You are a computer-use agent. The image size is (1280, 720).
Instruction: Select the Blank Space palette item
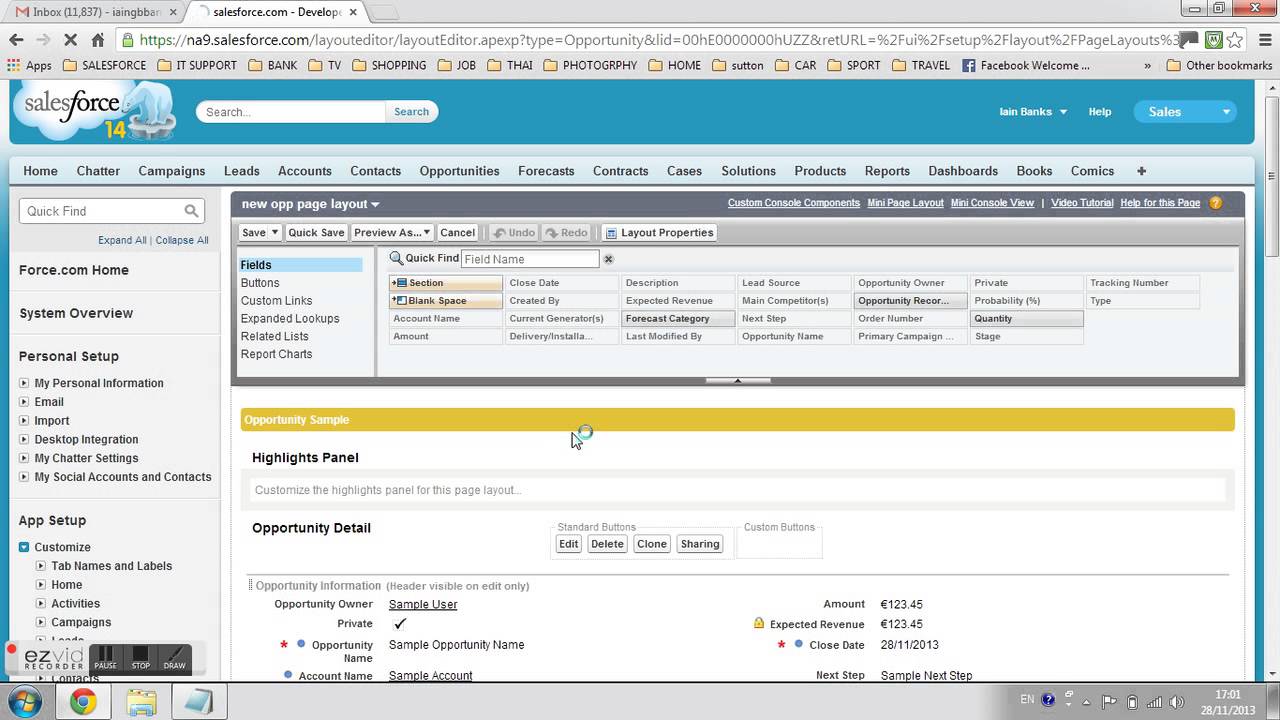click(445, 301)
